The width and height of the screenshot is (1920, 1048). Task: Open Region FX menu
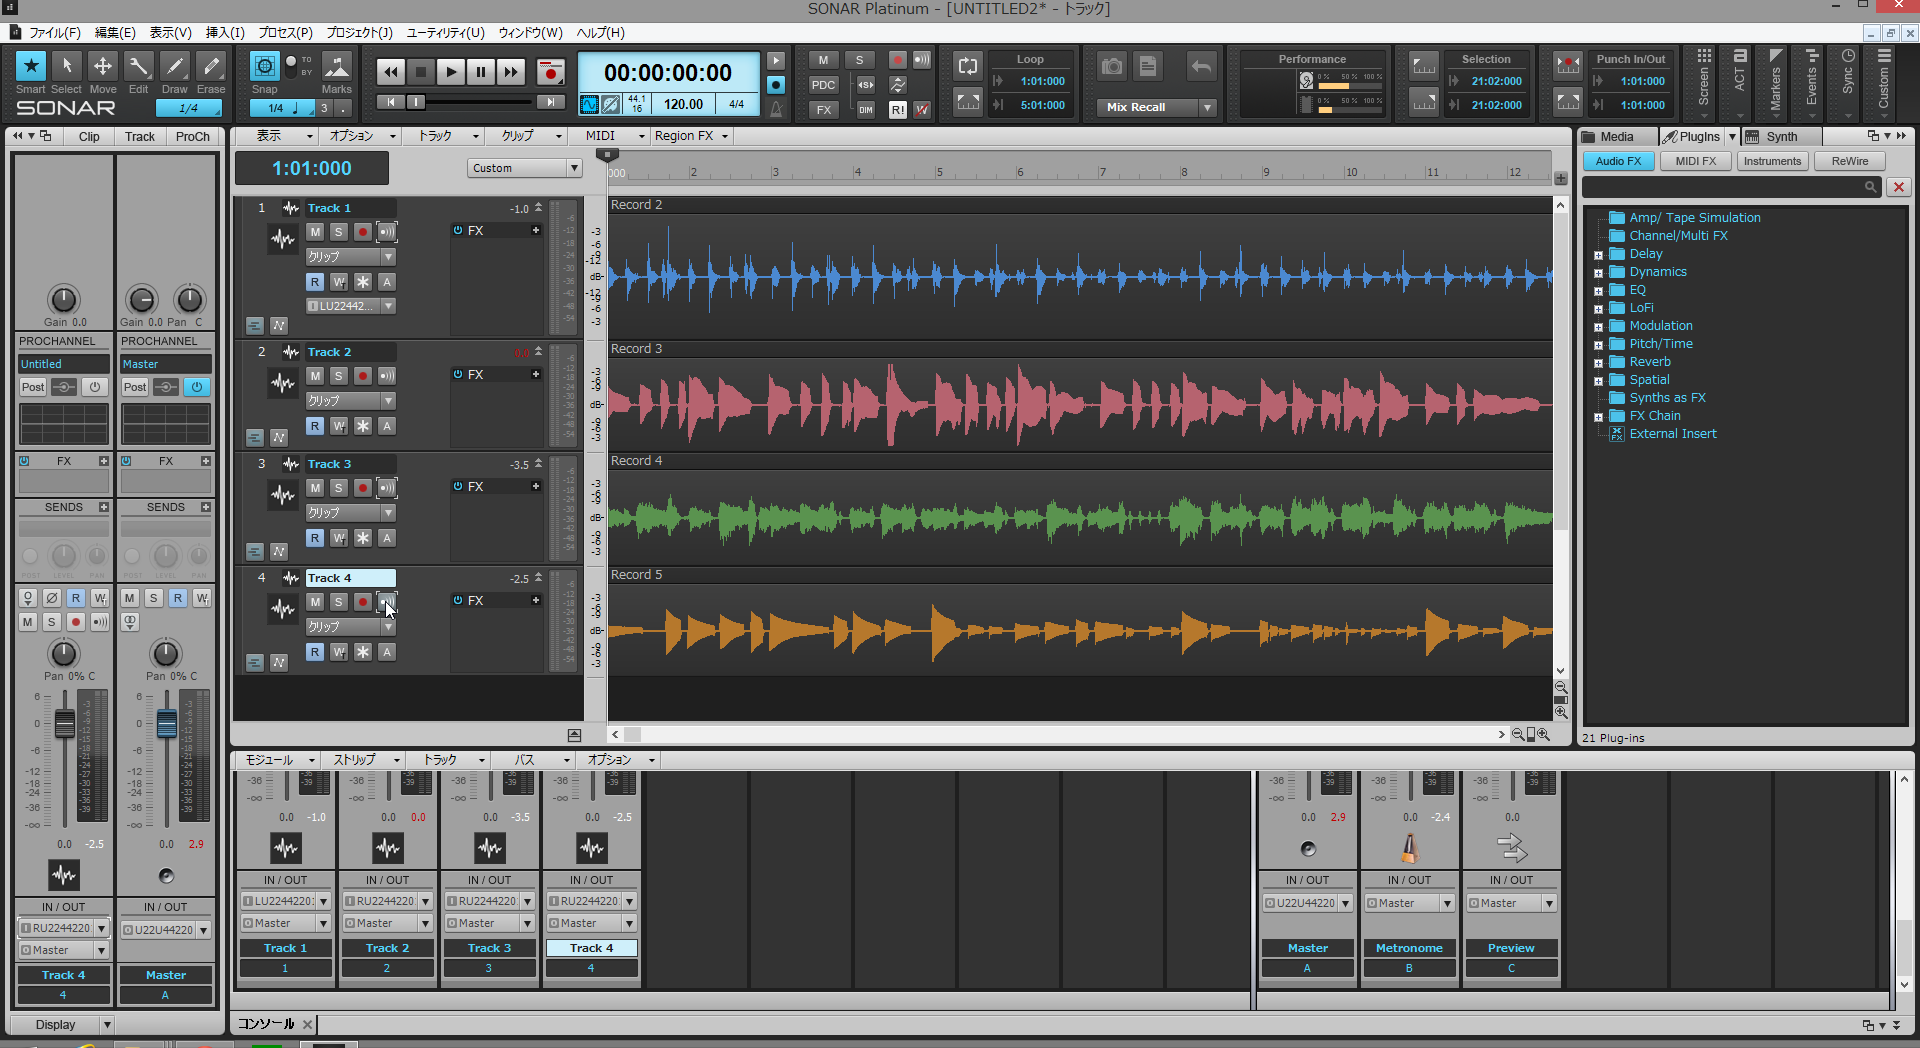691,136
